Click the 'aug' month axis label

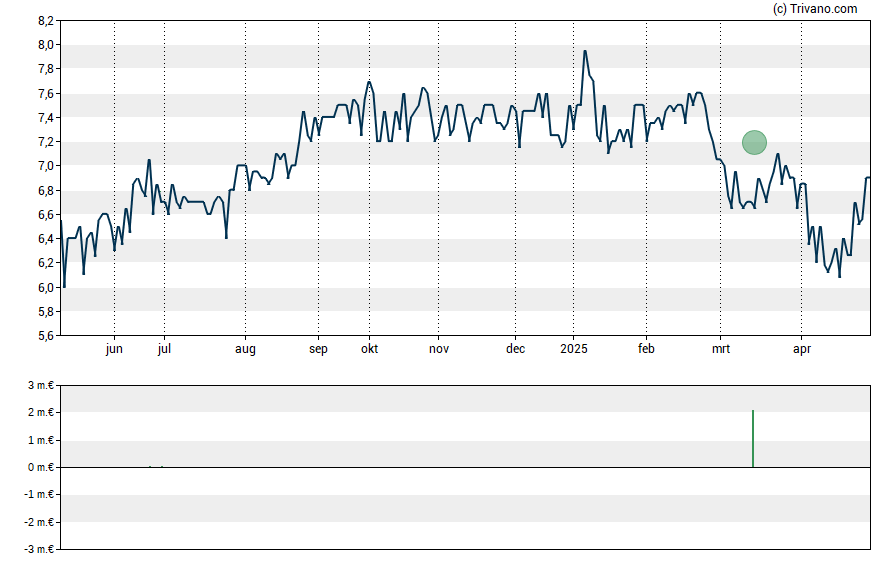click(x=245, y=349)
